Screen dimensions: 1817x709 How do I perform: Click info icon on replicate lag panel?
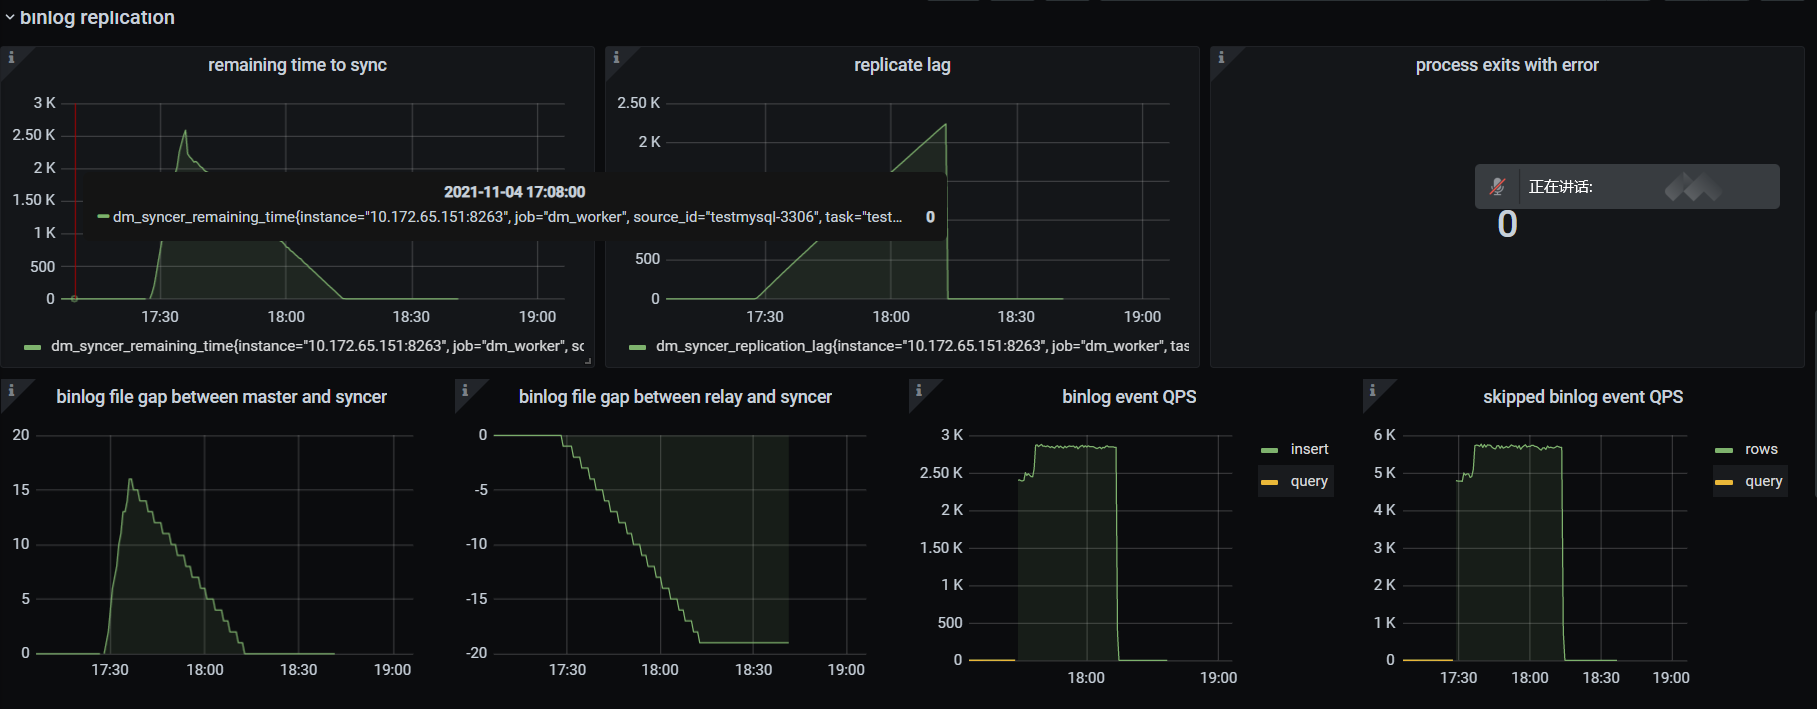pos(616,57)
